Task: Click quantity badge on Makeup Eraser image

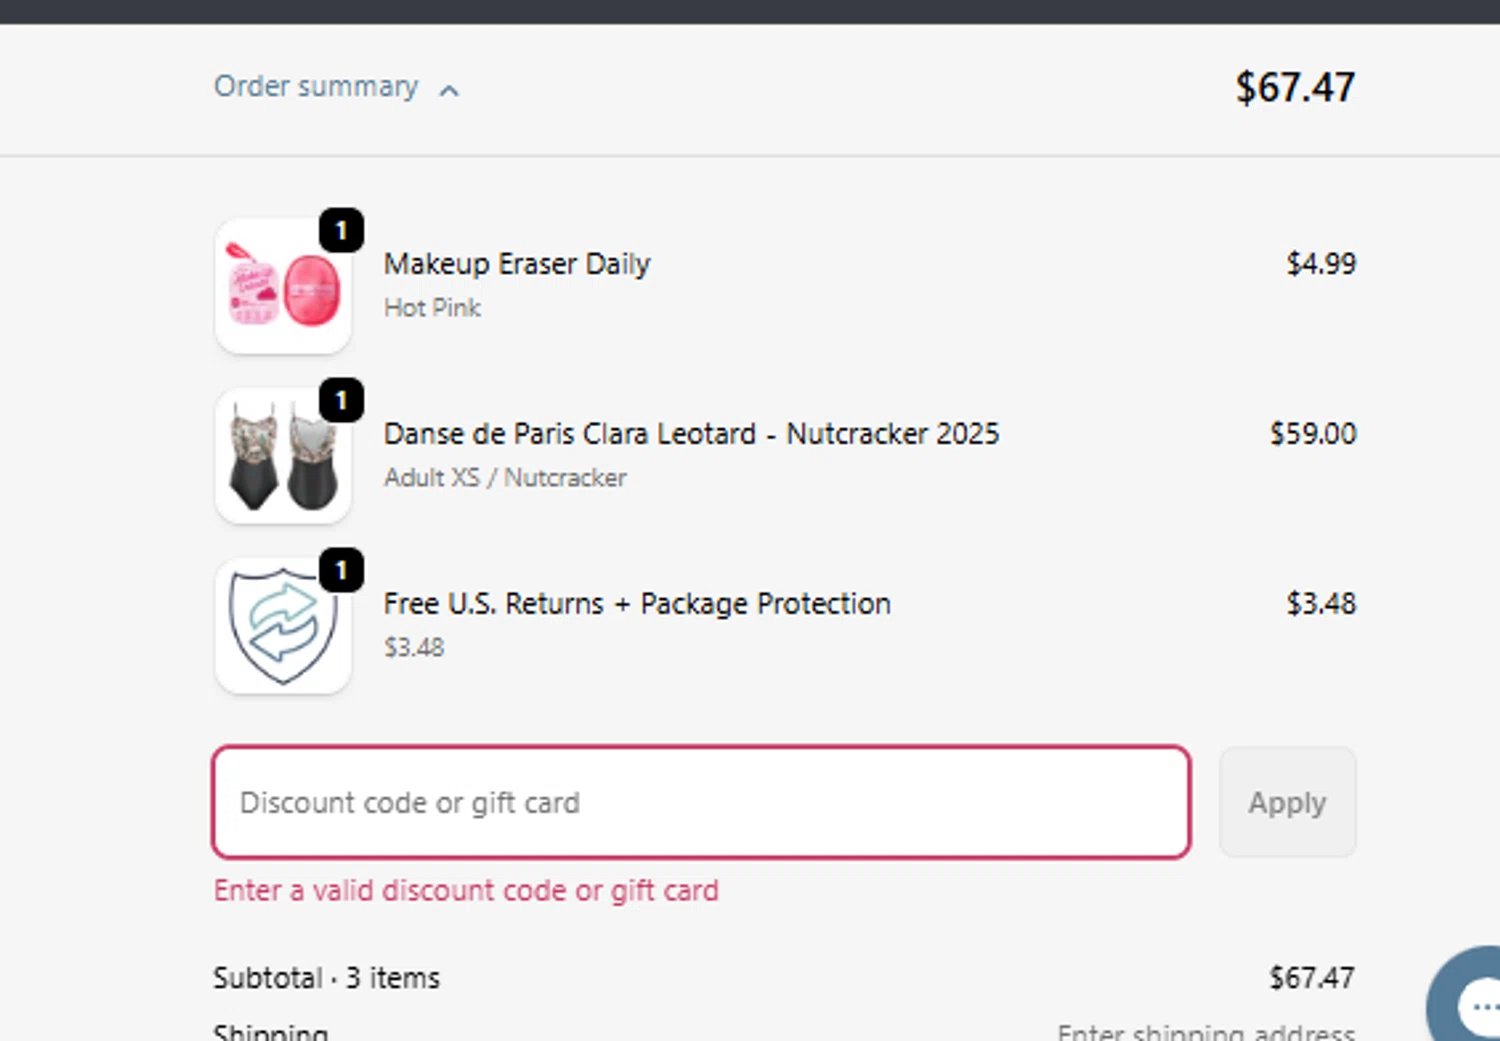Action: [x=341, y=231]
